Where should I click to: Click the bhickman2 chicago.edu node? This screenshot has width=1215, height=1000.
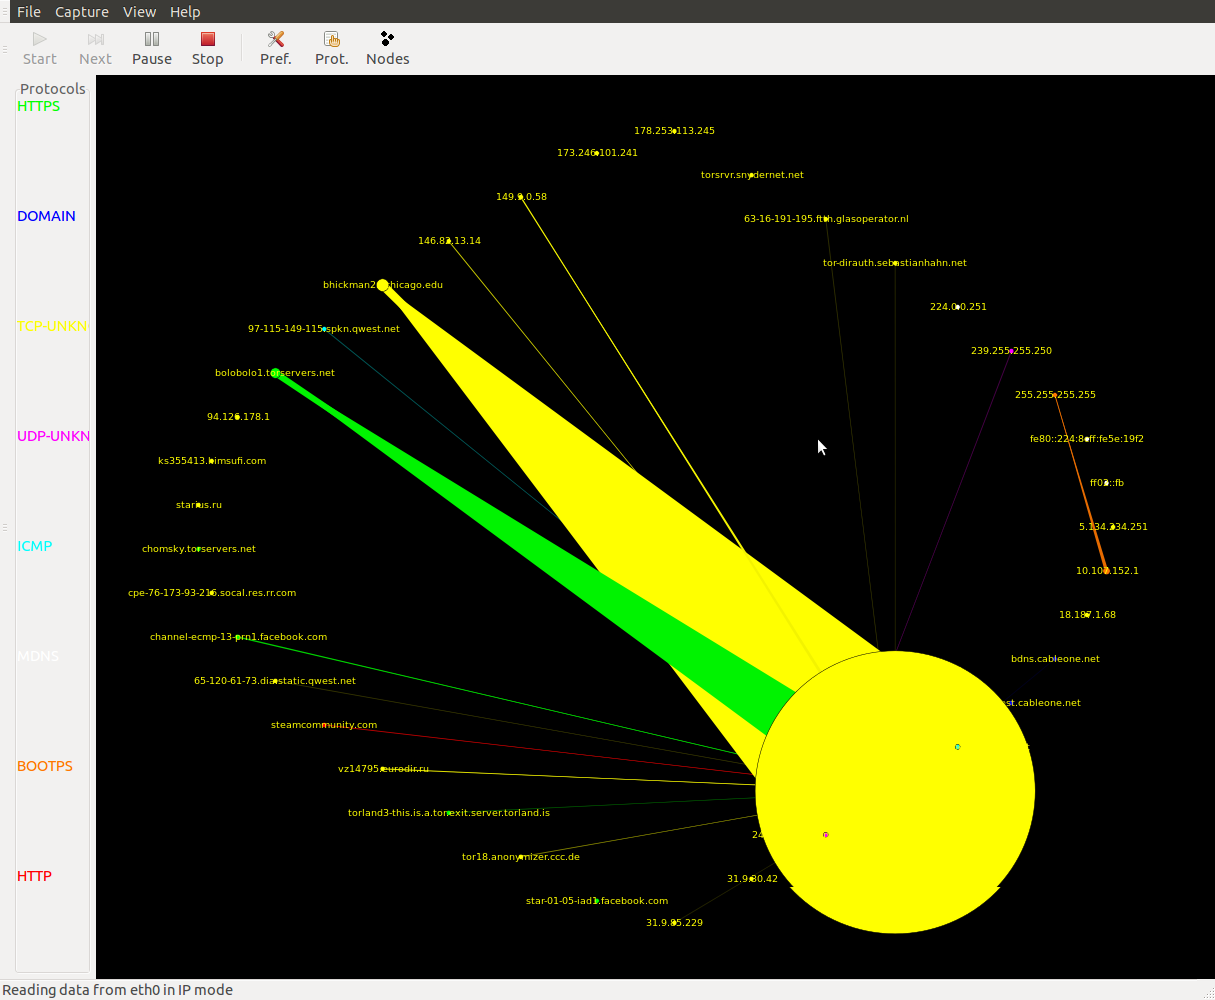[382, 285]
